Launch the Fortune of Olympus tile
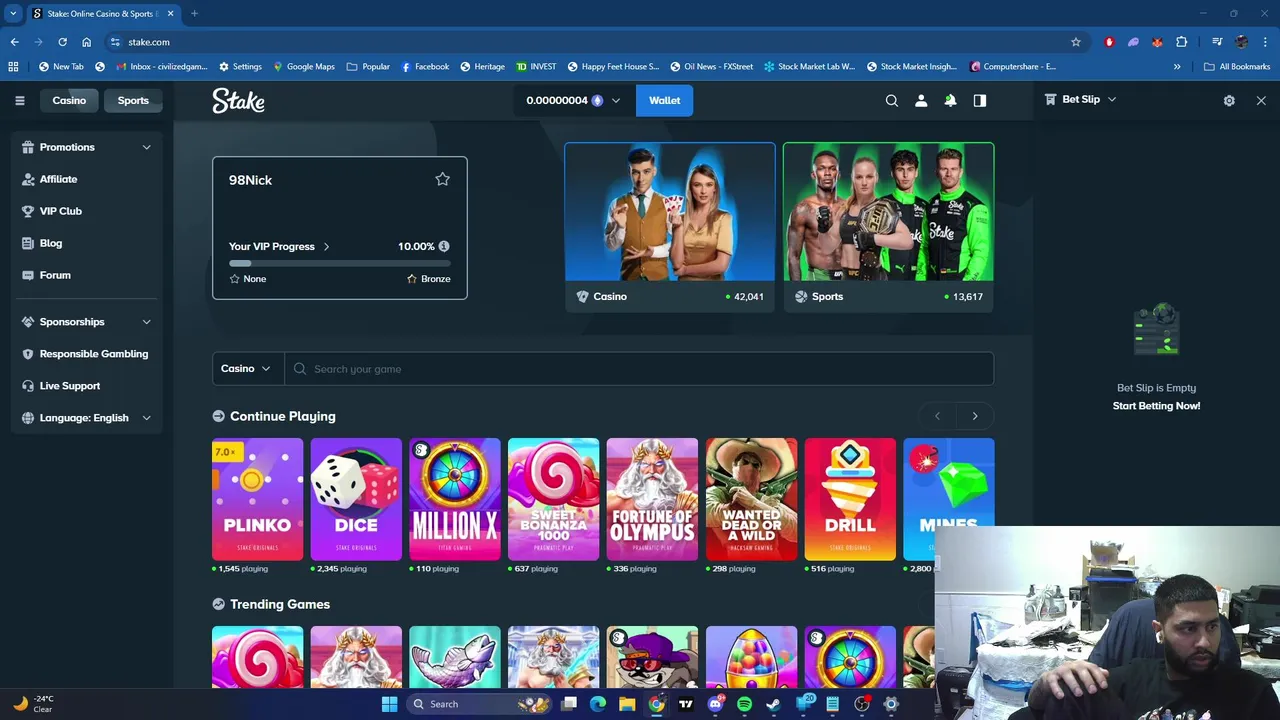Screen dimensions: 1280x720 click(x=652, y=499)
